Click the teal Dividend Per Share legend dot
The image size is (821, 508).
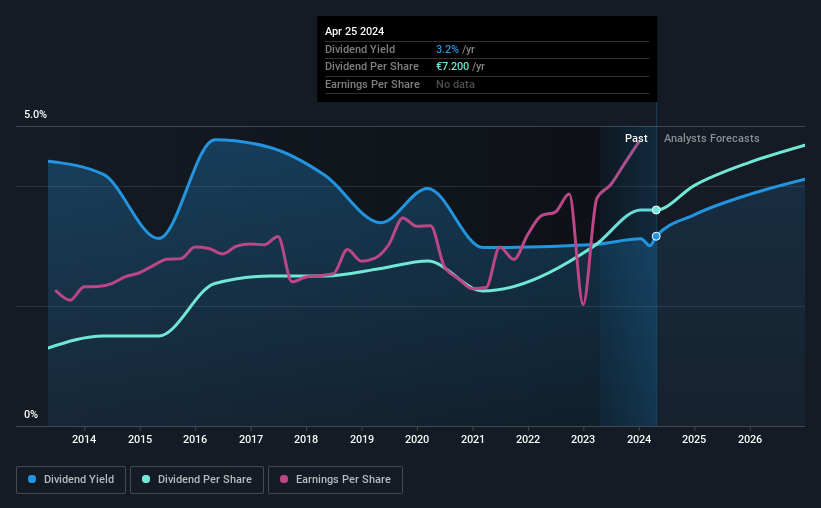click(146, 479)
